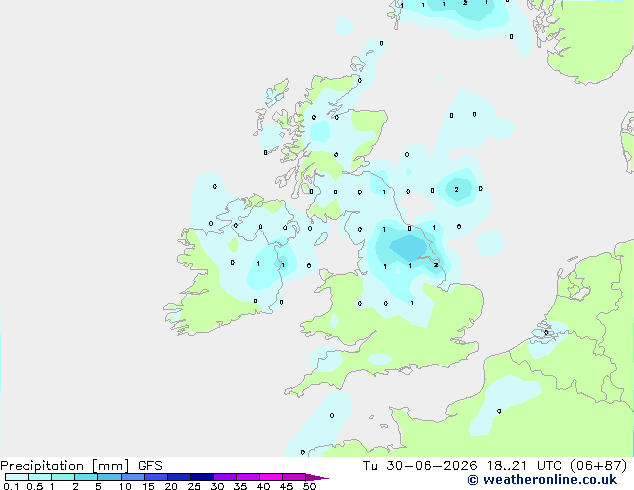Click the "18..21 UTC" time range text
Image resolution: width=634 pixels, height=490 pixels.
(524, 466)
